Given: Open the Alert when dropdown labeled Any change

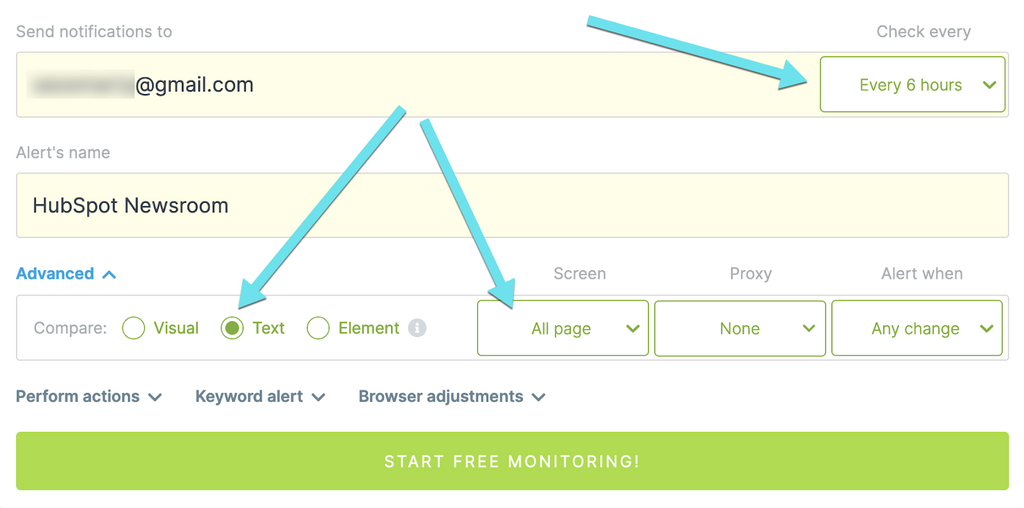Looking at the screenshot, I should (916, 328).
